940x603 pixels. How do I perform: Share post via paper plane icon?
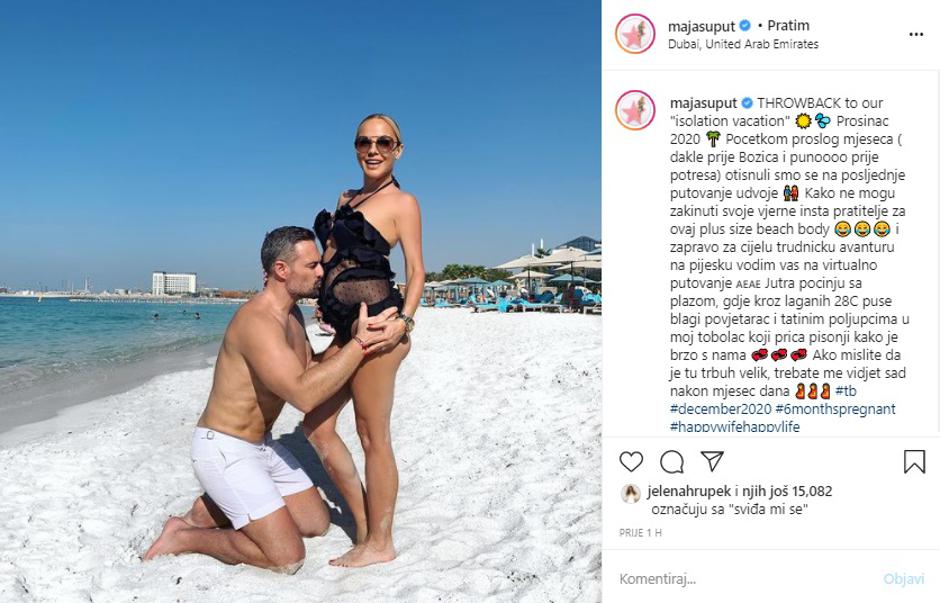pyautogui.click(x=712, y=461)
